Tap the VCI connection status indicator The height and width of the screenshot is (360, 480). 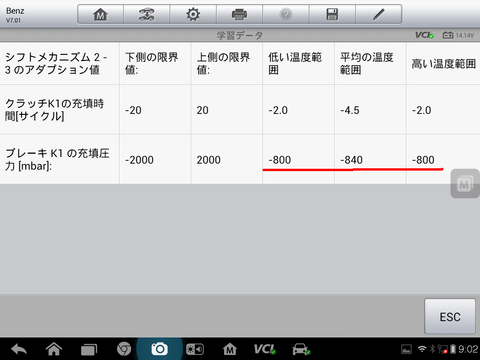click(x=424, y=35)
